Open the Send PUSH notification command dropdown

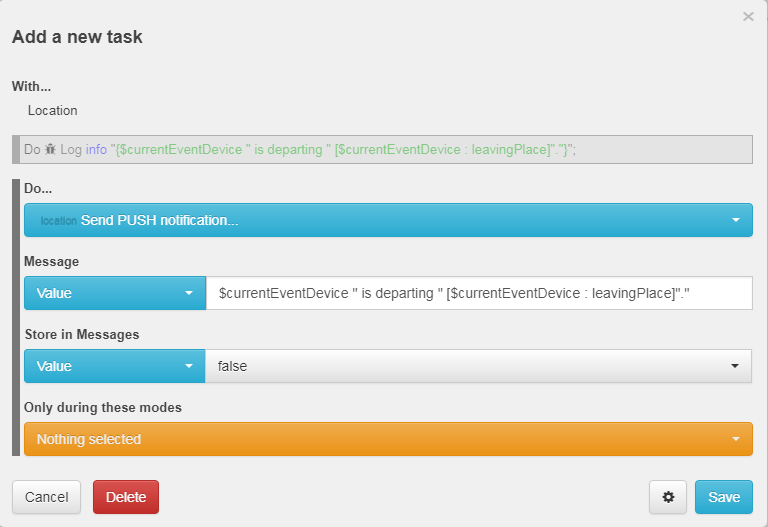coord(388,220)
